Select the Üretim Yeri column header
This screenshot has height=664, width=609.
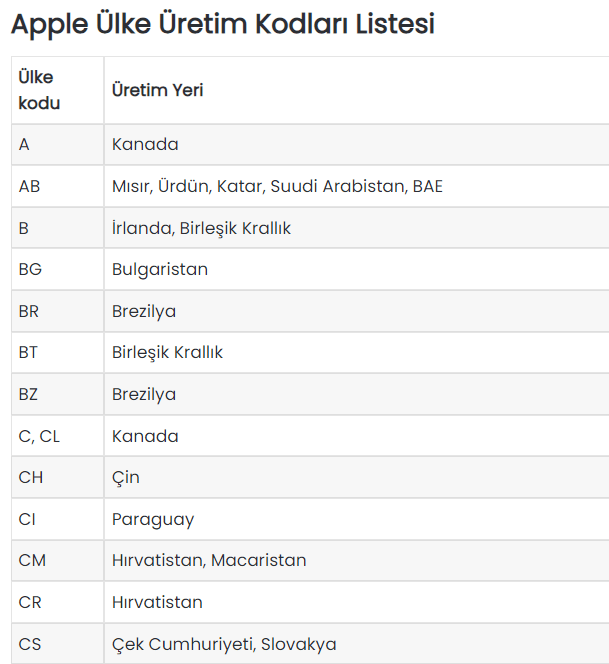pyautogui.click(x=357, y=90)
